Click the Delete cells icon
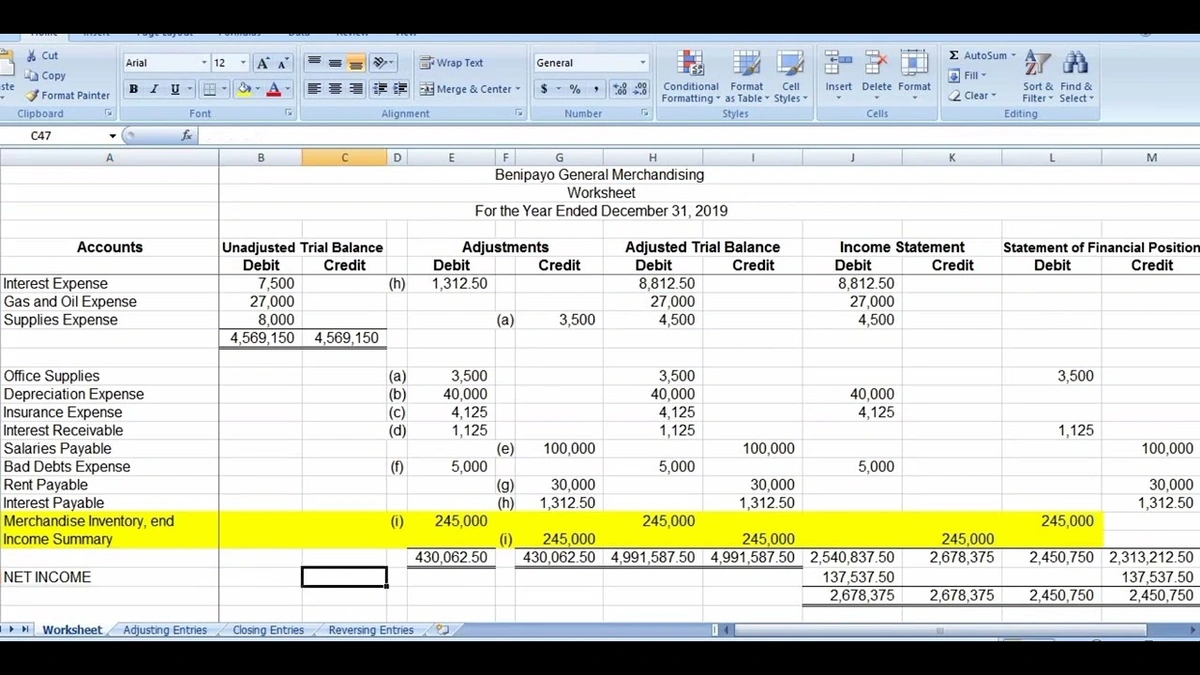Viewport: 1200px width, 675px height. pos(876,66)
